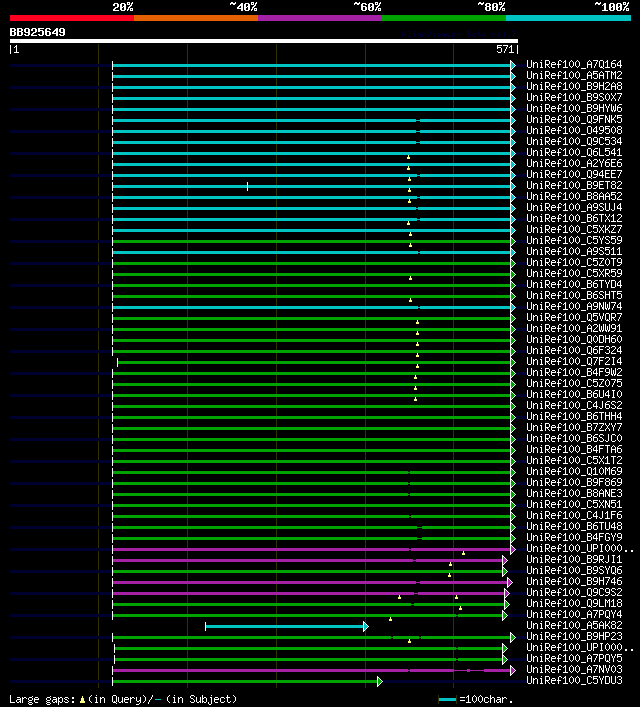Select the UniRef100_B6SHT5 label
Image resolution: width=640 pixels, height=707 pixels.
point(574,295)
